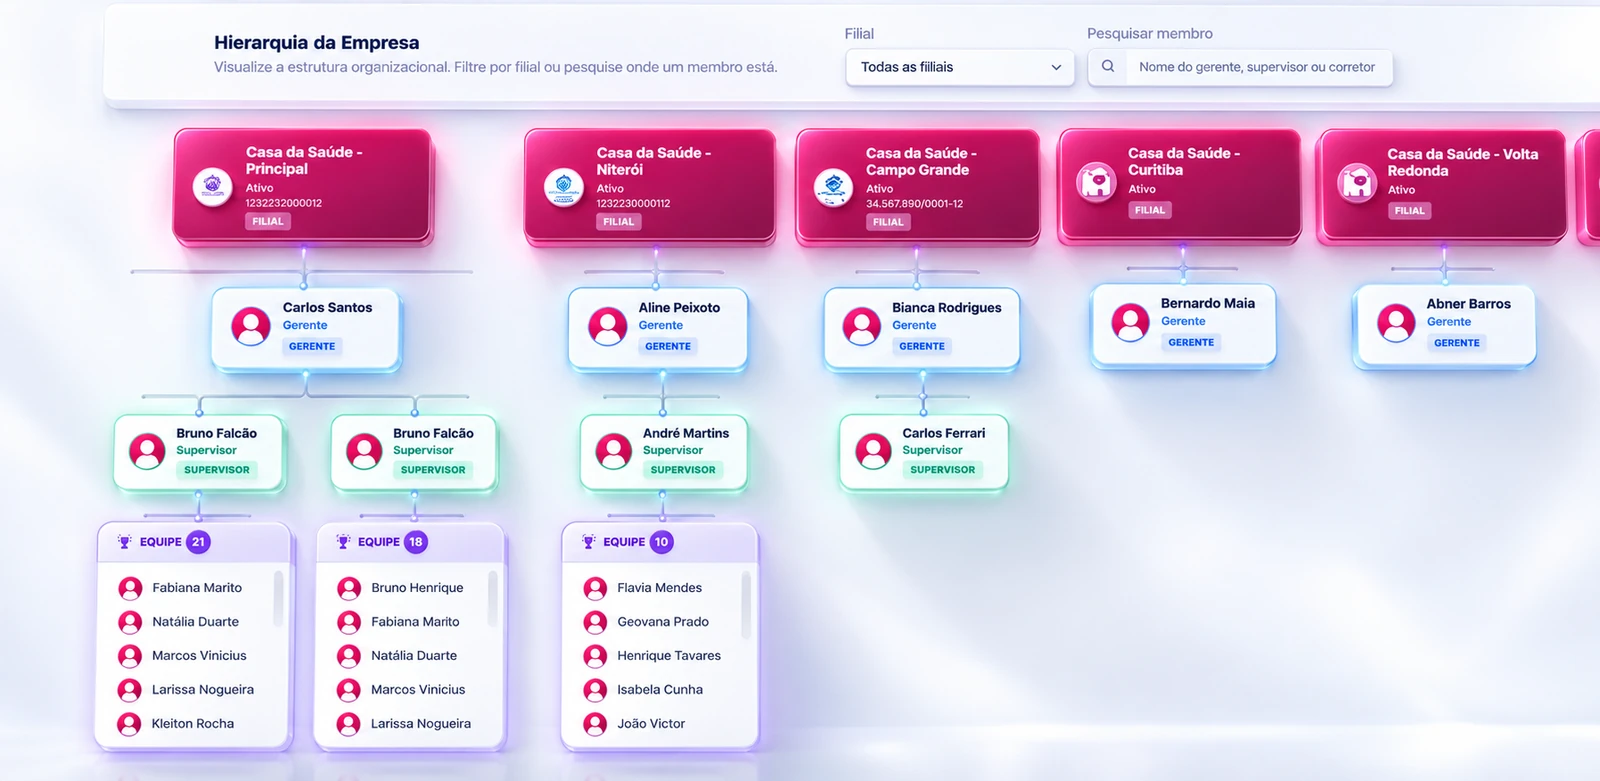
Task: Click Bianca Rodrigues's avatar icon
Action: (x=861, y=326)
